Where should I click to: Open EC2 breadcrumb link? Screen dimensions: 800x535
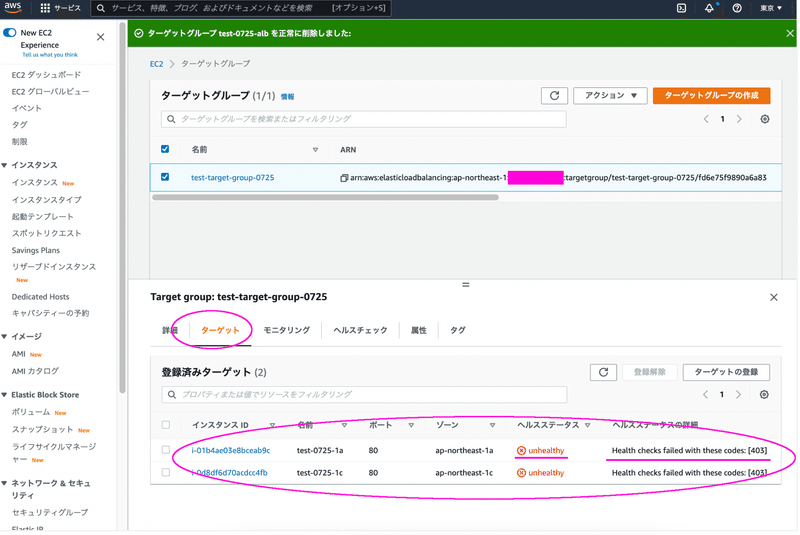click(157, 64)
